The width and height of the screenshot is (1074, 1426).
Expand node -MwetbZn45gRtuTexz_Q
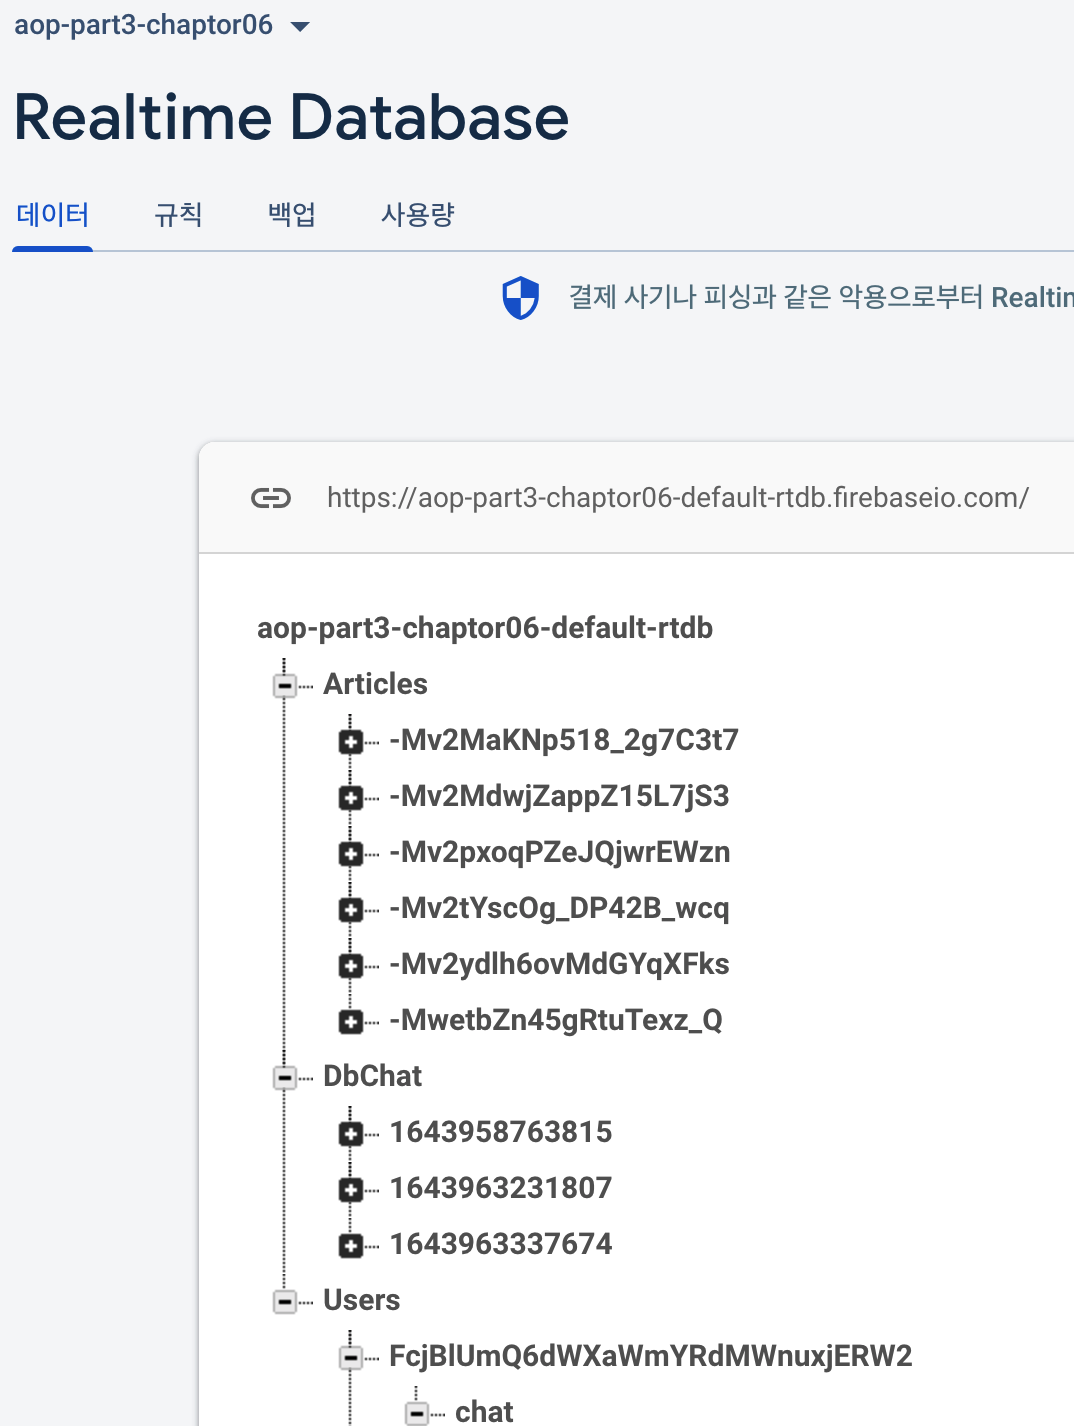pyautogui.click(x=351, y=1022)
